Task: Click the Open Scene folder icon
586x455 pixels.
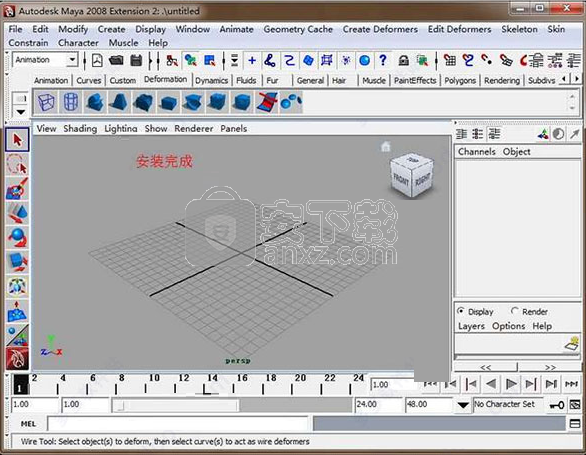Action: point(116,60)
